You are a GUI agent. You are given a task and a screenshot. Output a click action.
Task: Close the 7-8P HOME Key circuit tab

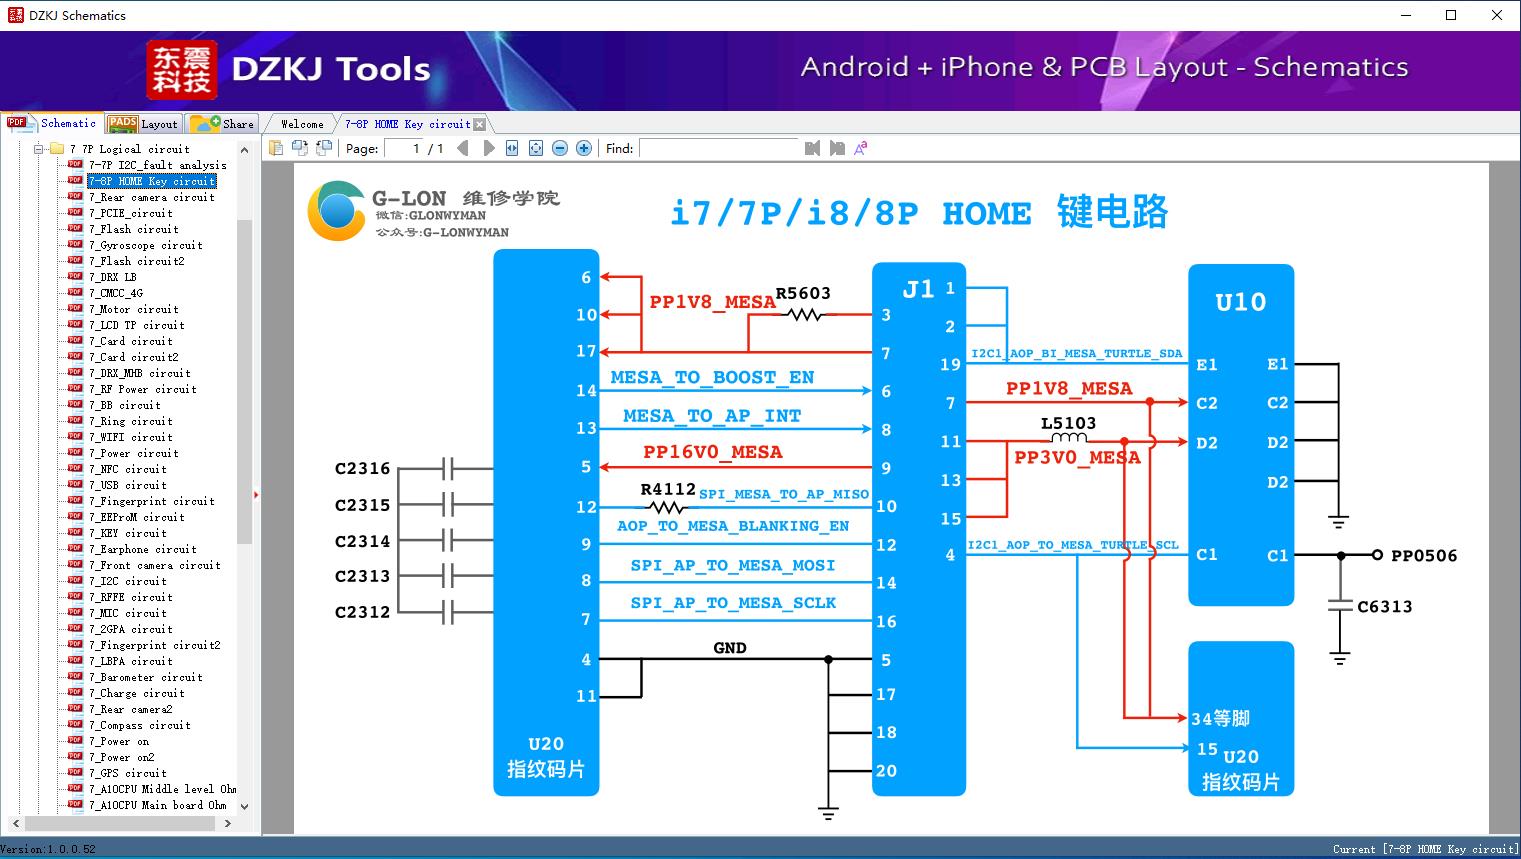tap(481, 123)
